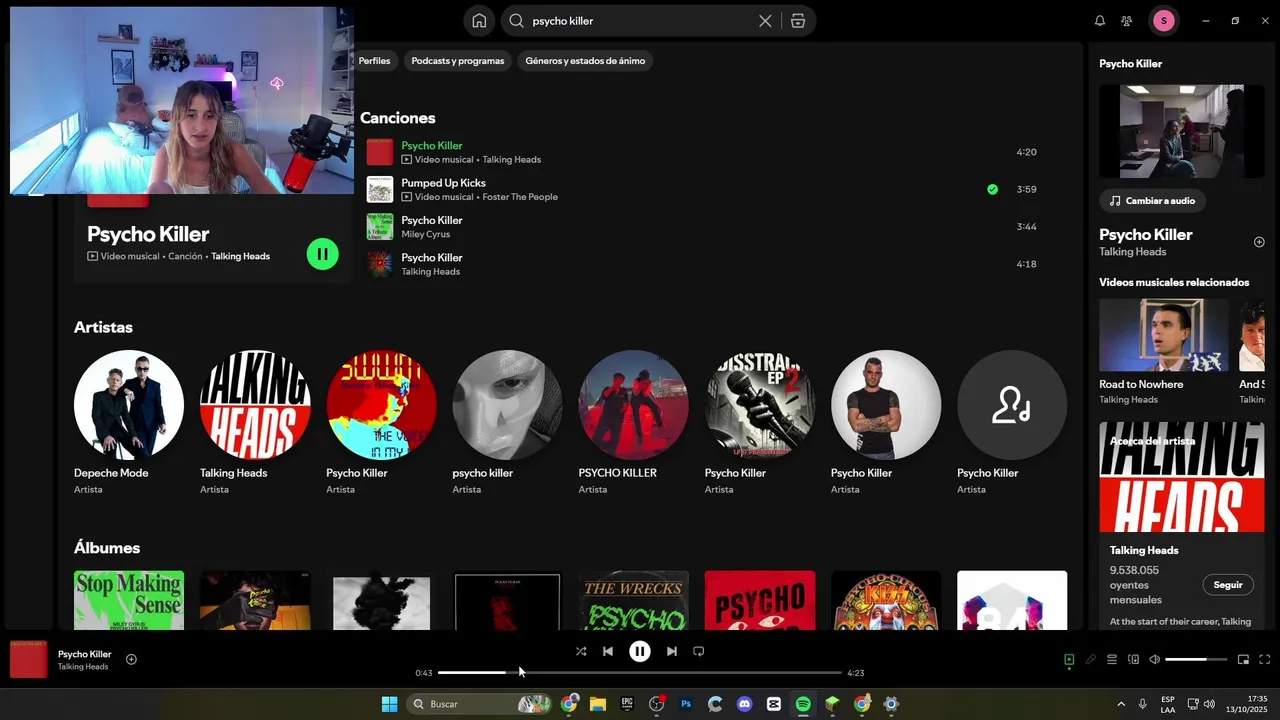Click the Cambiar a audio button
The image size is (1280, 720).
[1152, 201]
